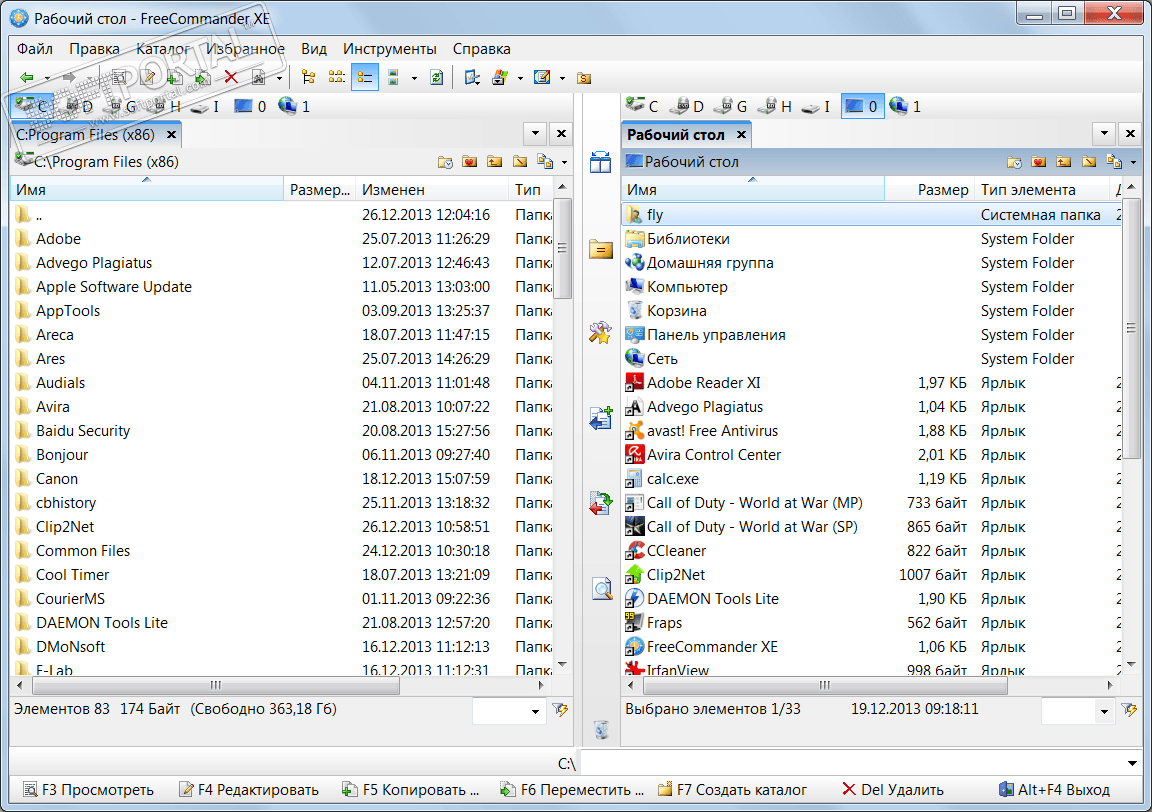Open the right panel tab list dropdown

pyautogui.click(x=1104, y=134)
